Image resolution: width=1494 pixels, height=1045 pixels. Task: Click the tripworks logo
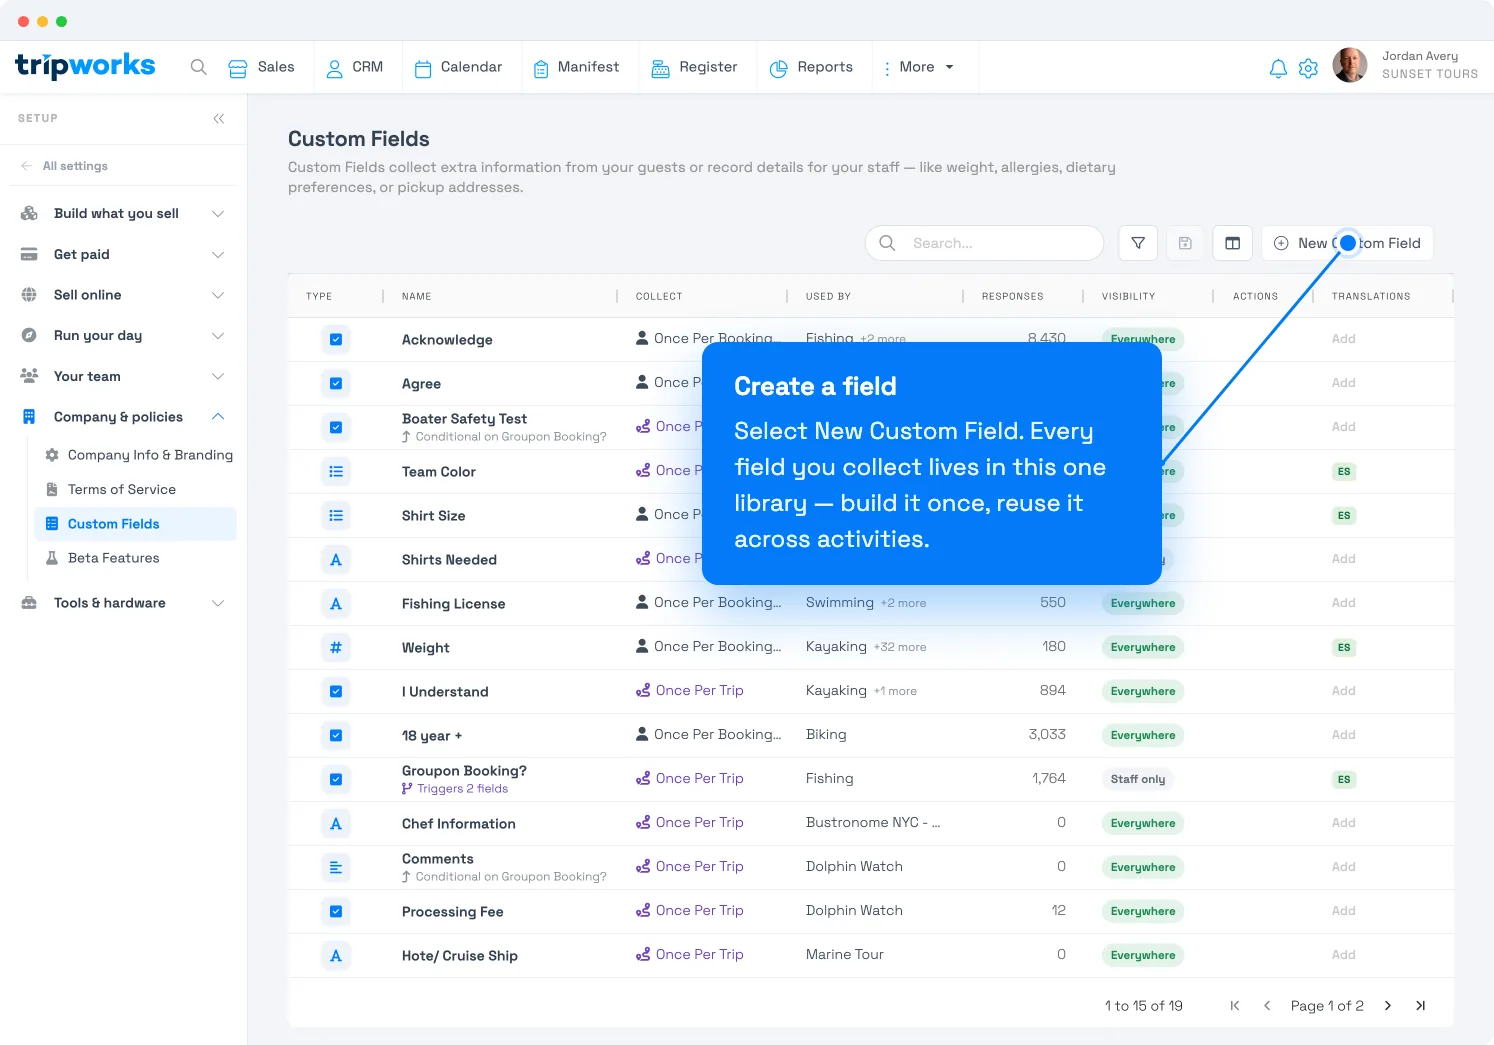pyautogui.click(x=85, y=66)
